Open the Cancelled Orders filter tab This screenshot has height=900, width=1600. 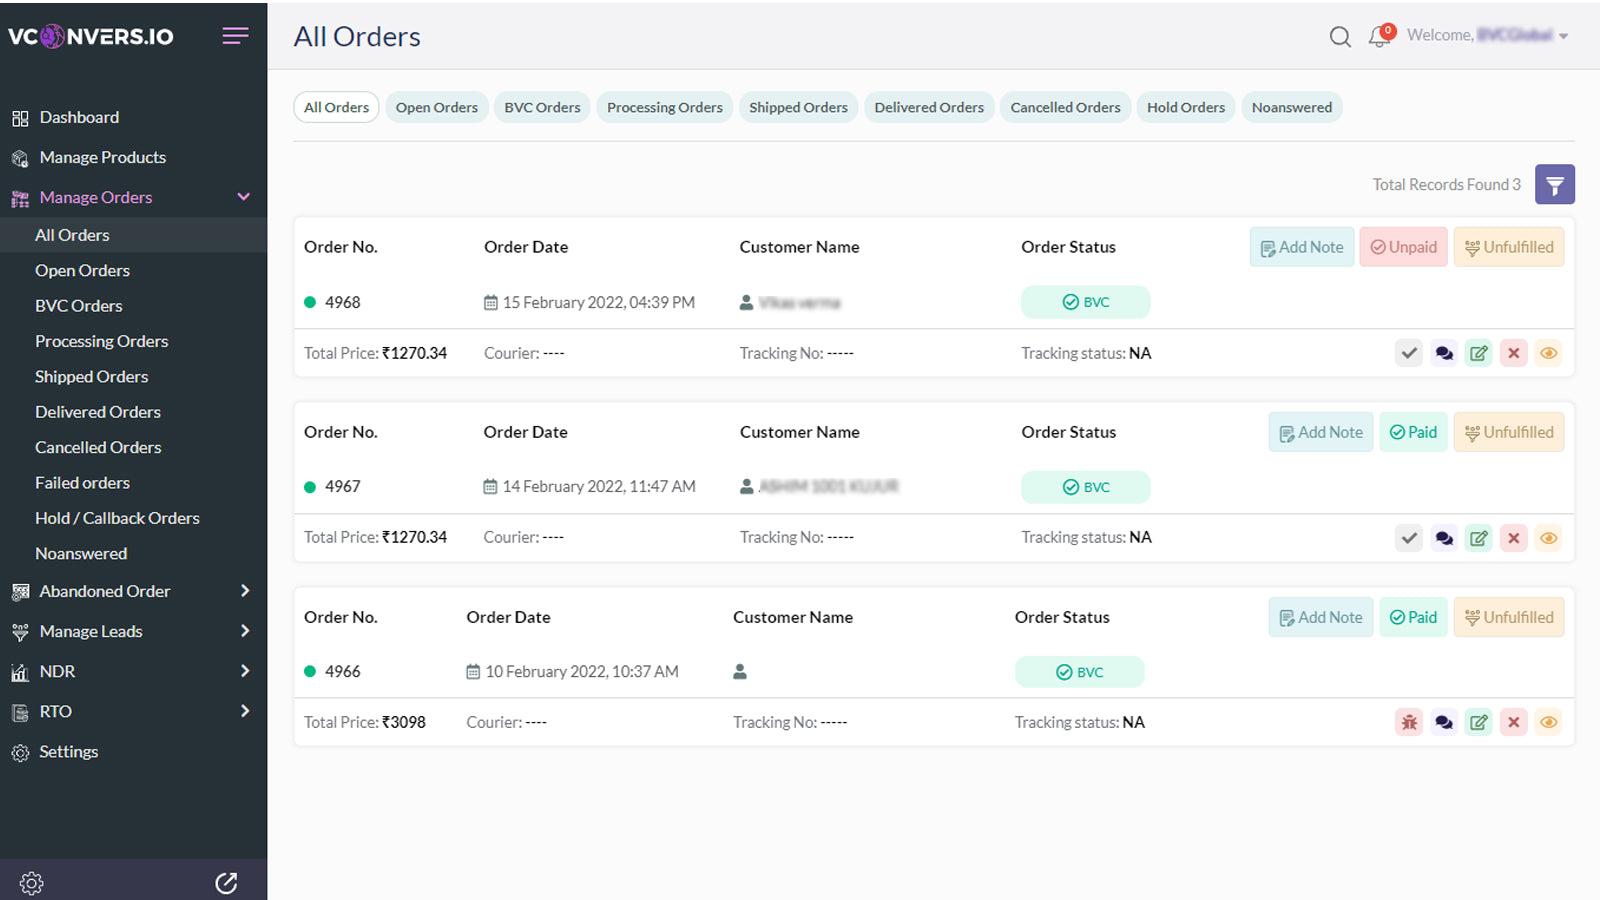[x=1065, y=107]
